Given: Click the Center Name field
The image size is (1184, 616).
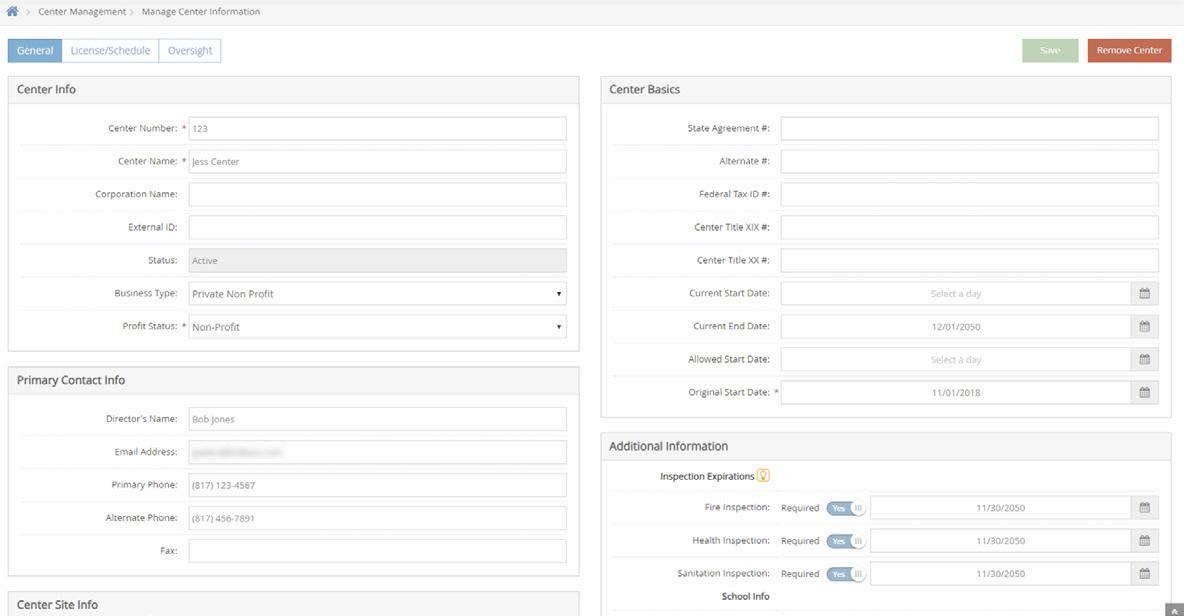Looking at the screenshot, I should [378, 162].
